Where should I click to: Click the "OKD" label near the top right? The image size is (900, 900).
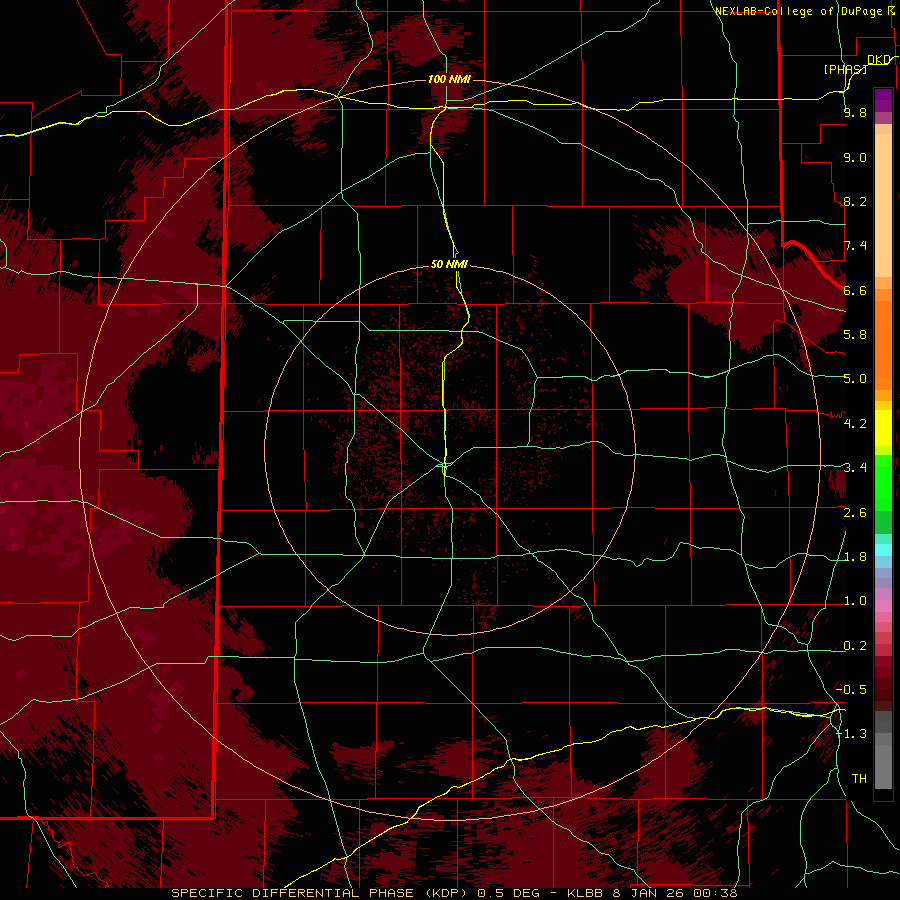coord(879,60)
